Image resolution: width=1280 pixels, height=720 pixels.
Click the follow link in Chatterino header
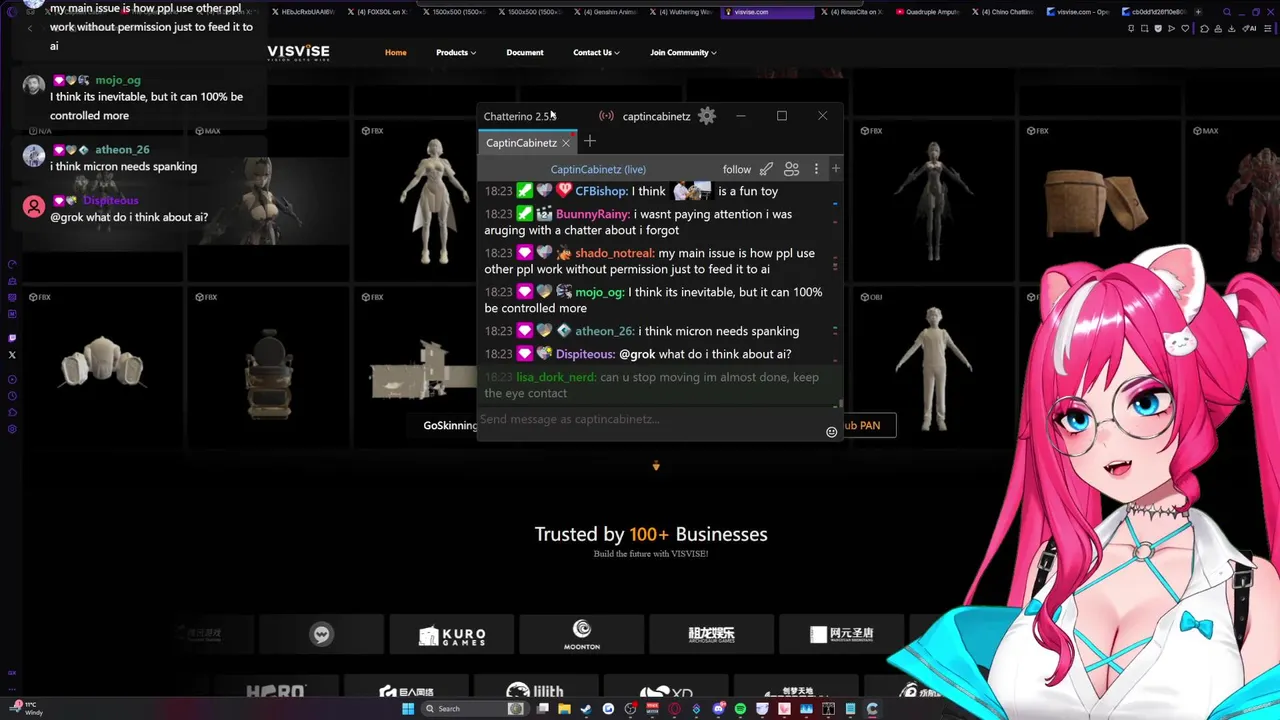pyautogui.click(x=737, y=170)
